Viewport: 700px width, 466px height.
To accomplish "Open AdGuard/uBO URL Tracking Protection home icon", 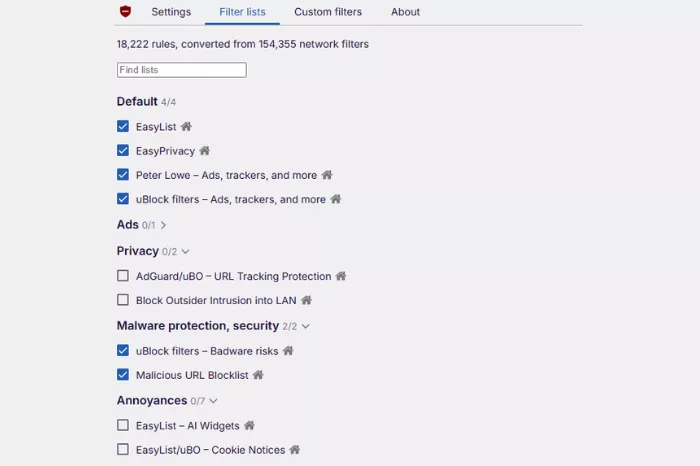I will (x=341, y=276).
